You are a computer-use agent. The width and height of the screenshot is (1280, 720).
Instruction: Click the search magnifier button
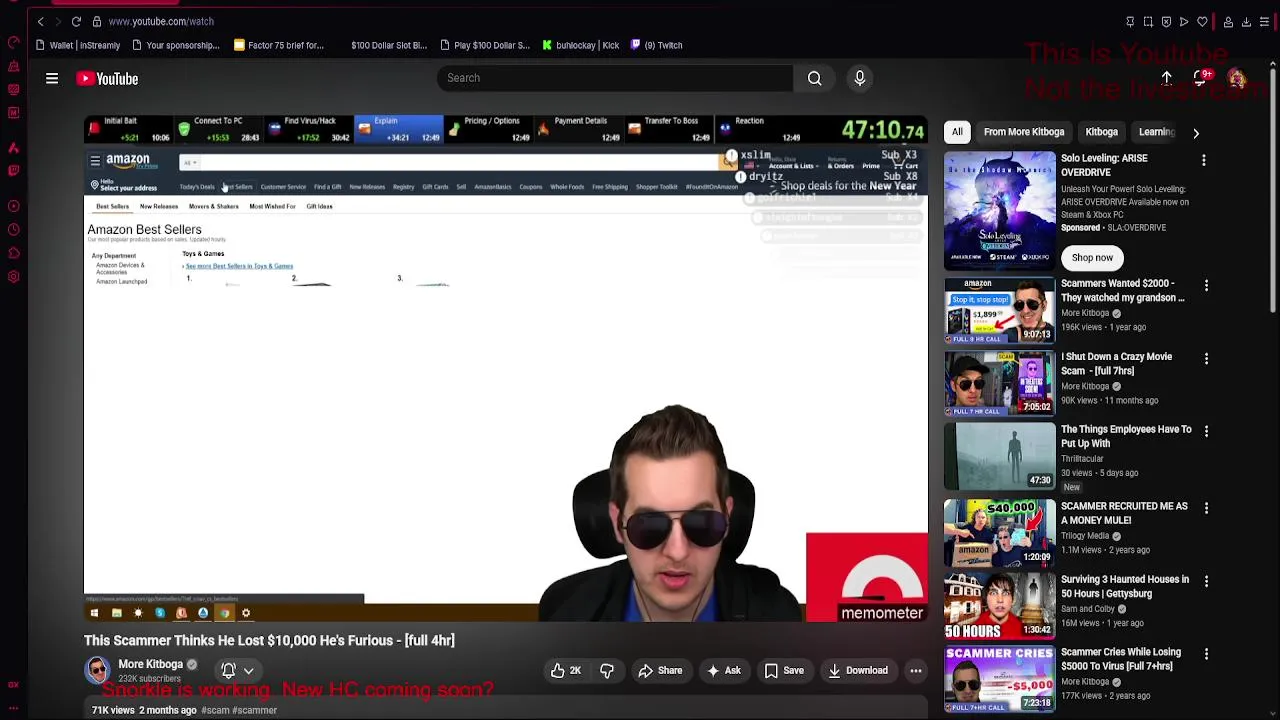pos(815,78)
